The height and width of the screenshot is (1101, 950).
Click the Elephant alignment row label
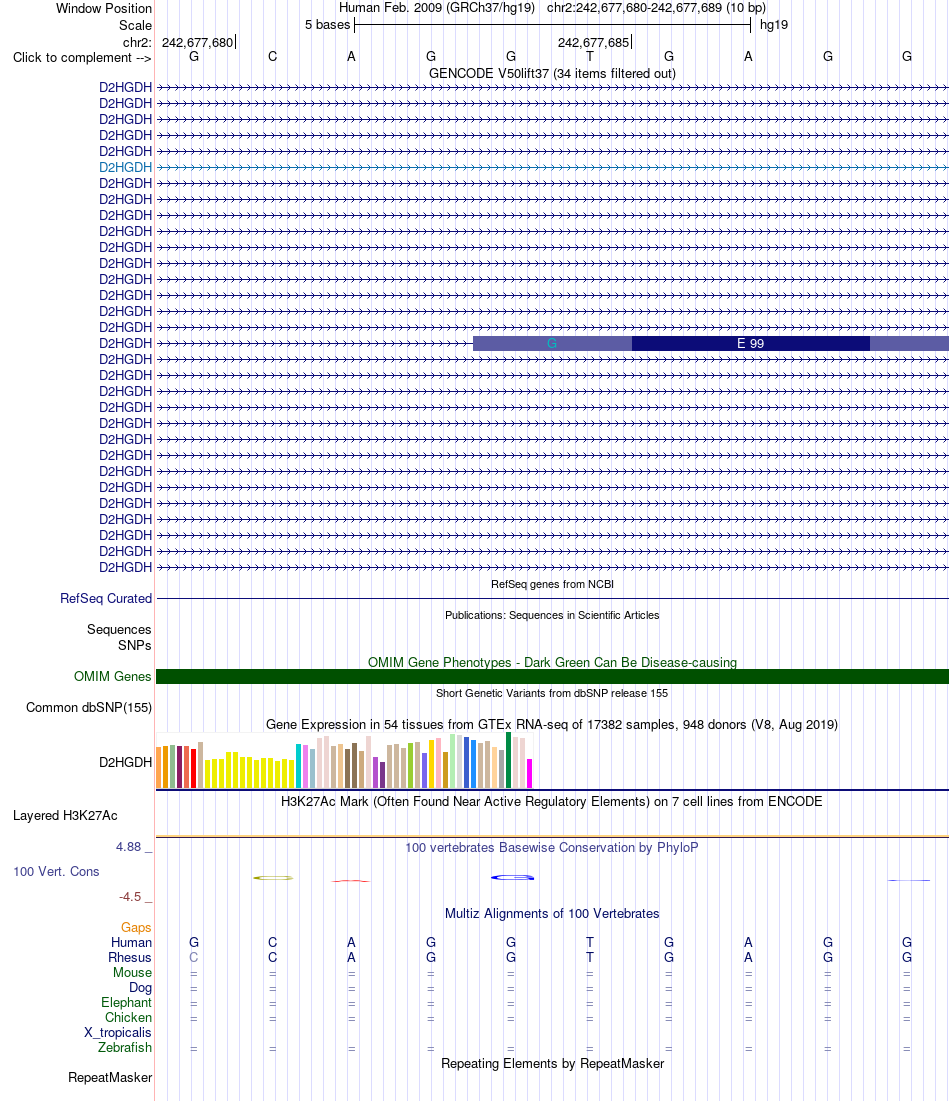[x=126, y=1002]
